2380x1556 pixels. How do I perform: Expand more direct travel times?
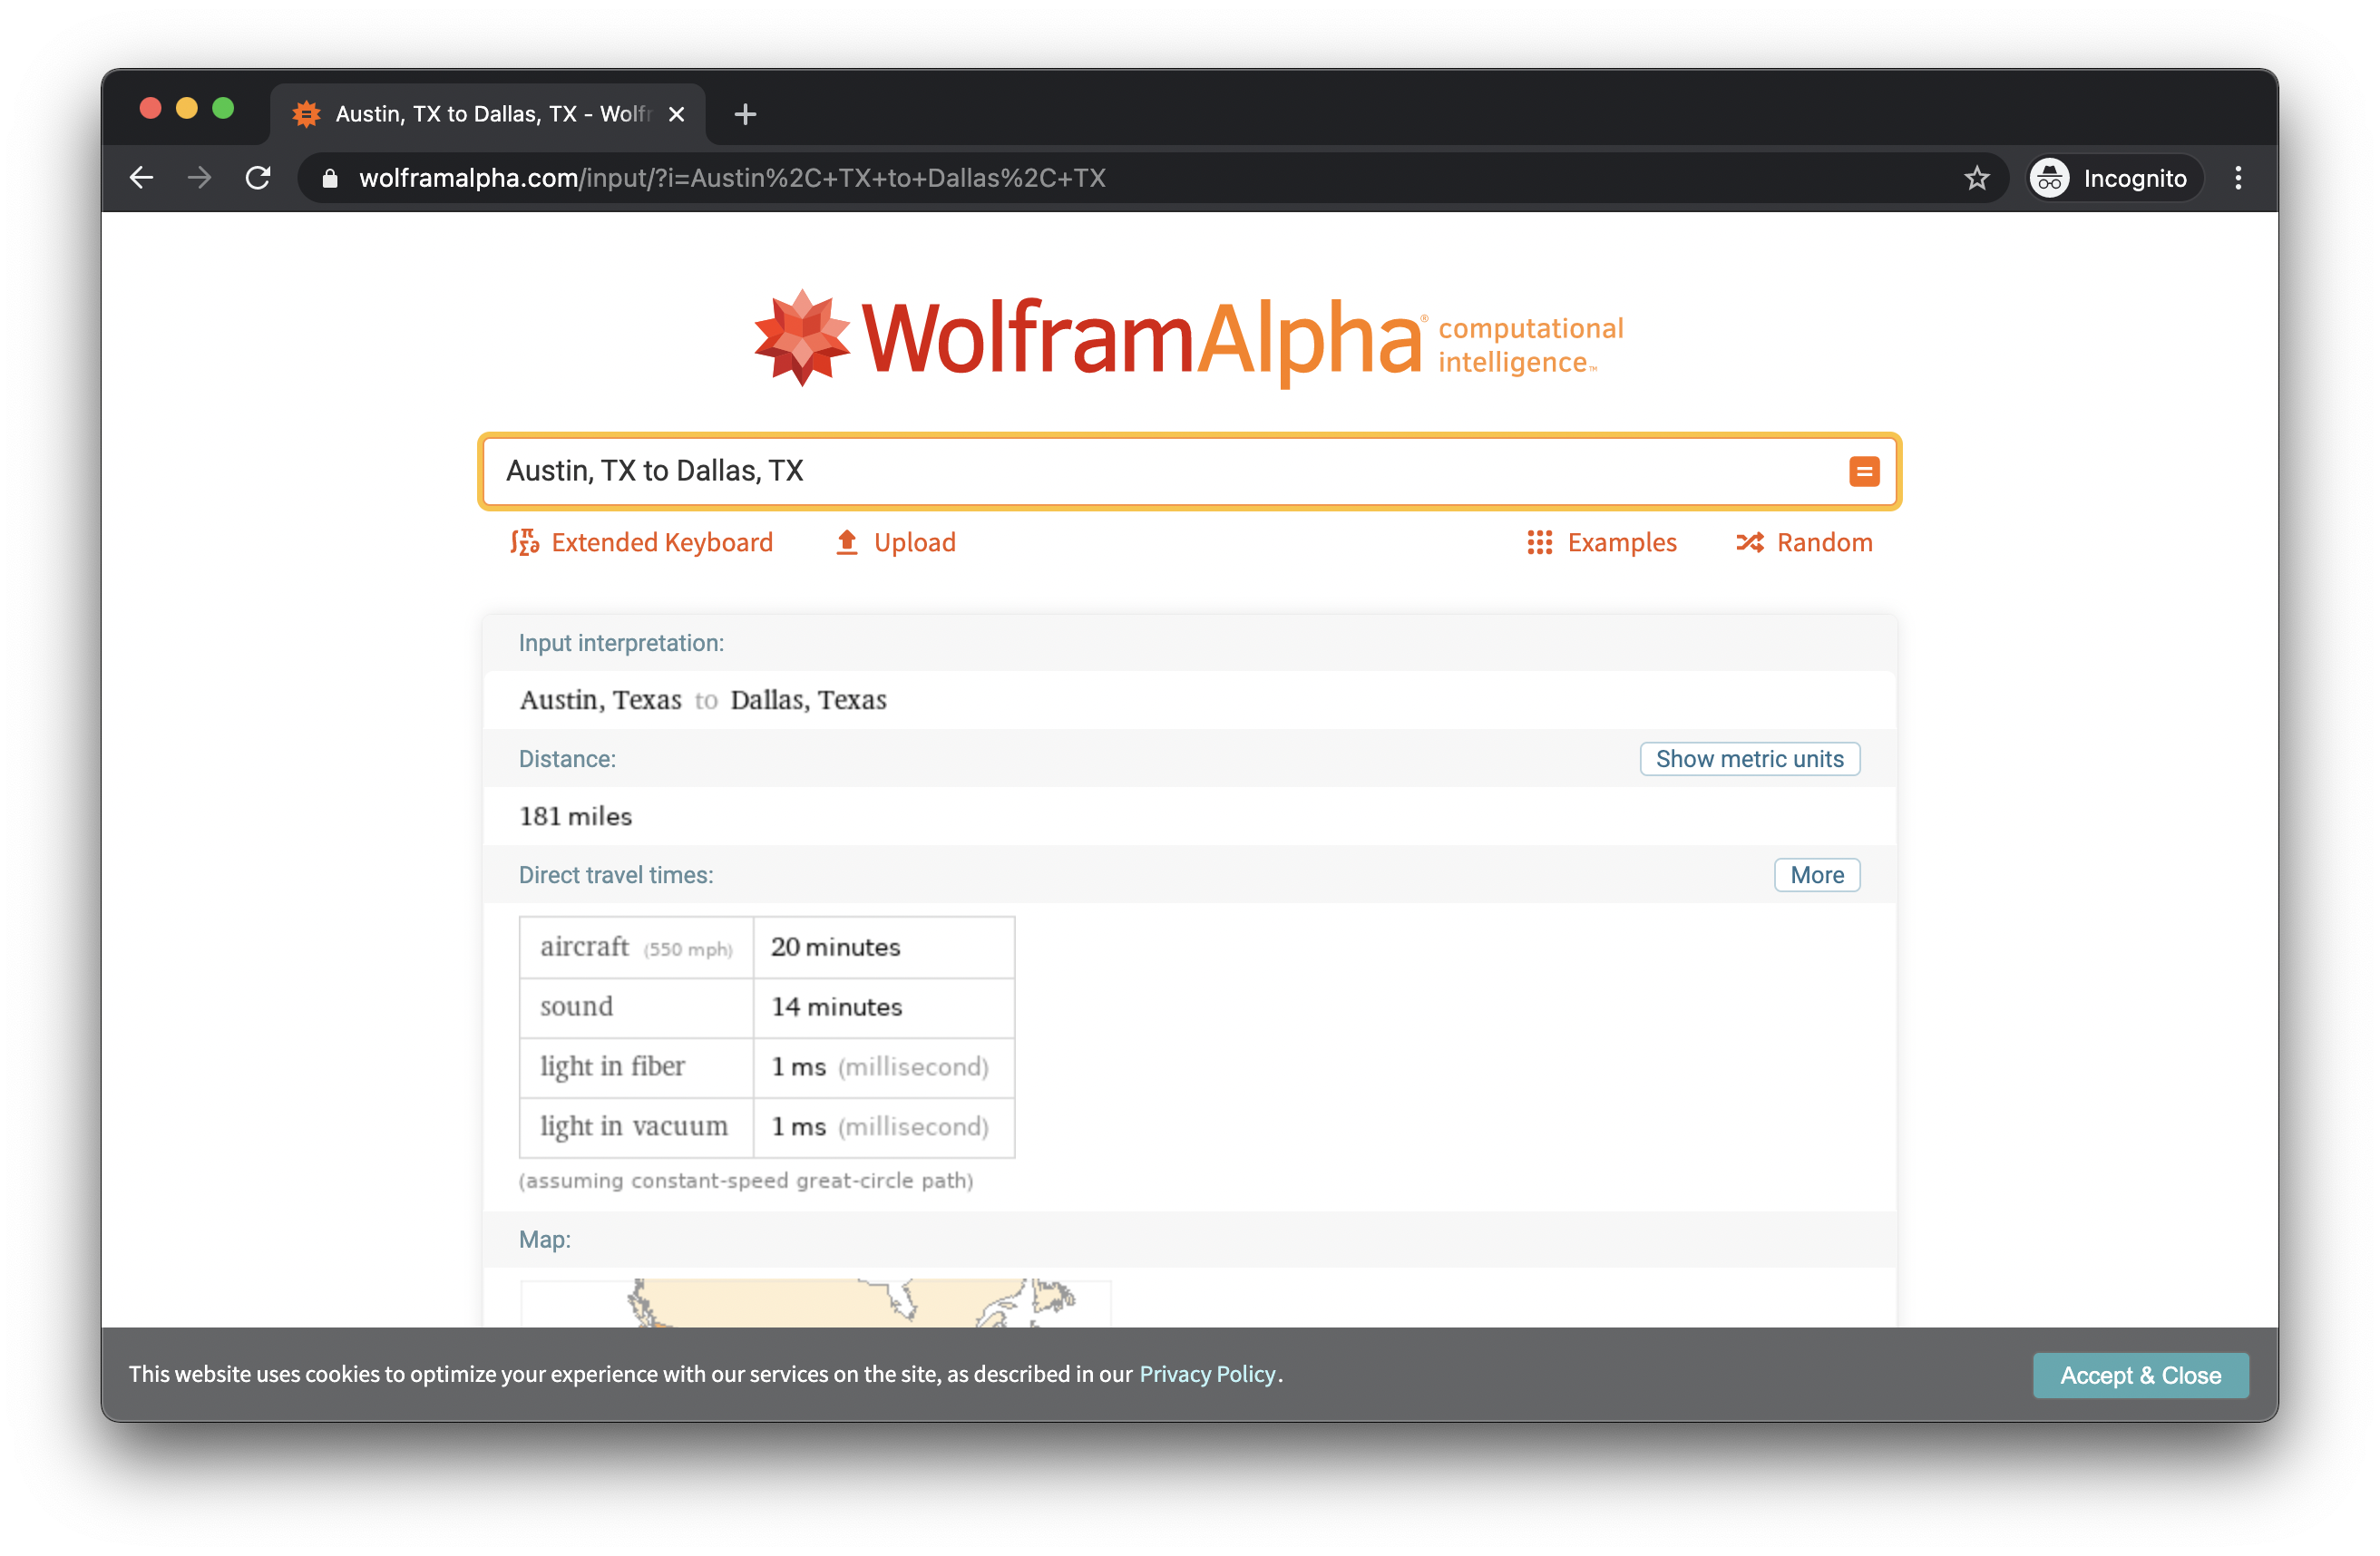point(1816,875)
